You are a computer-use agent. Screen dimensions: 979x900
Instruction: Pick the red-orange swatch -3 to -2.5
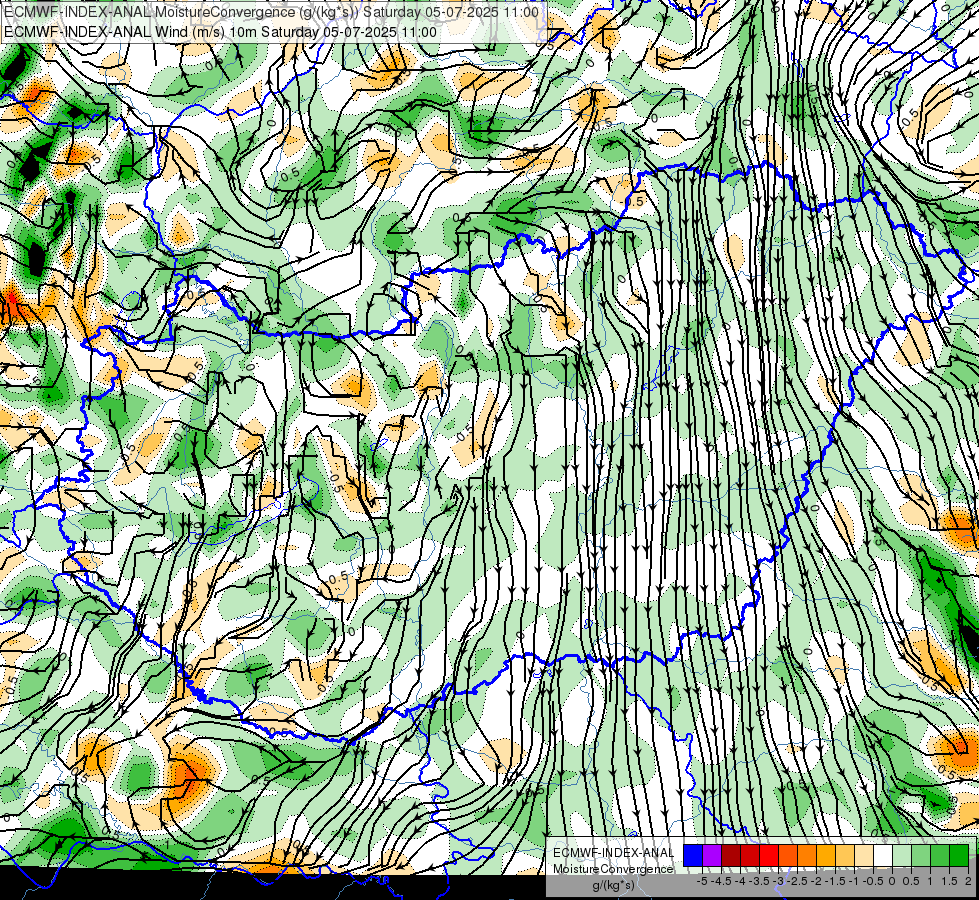click(788, 855)
